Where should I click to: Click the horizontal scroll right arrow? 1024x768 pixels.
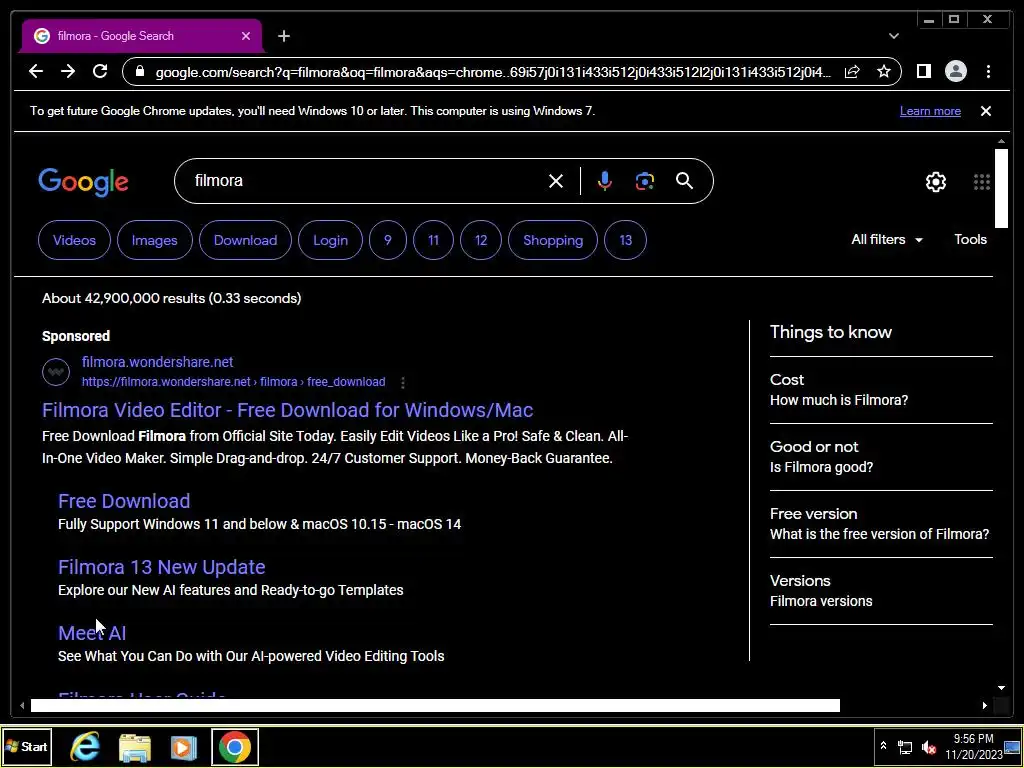click(x=984, y=705)
